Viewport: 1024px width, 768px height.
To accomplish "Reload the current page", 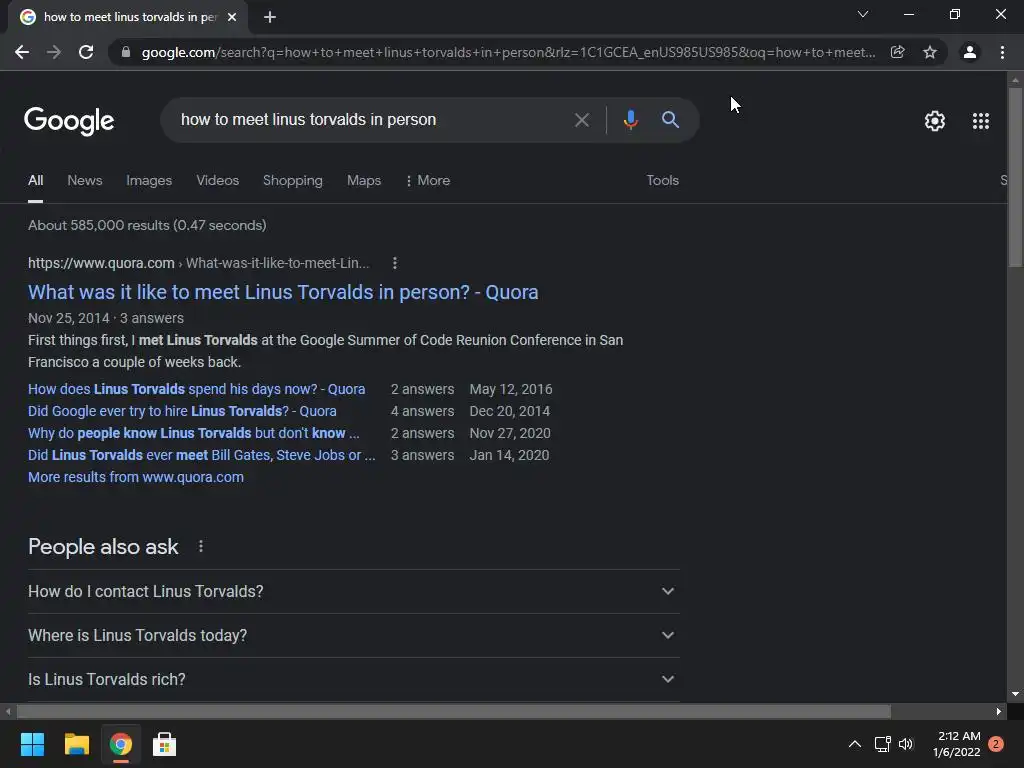I will click(86, 52).
